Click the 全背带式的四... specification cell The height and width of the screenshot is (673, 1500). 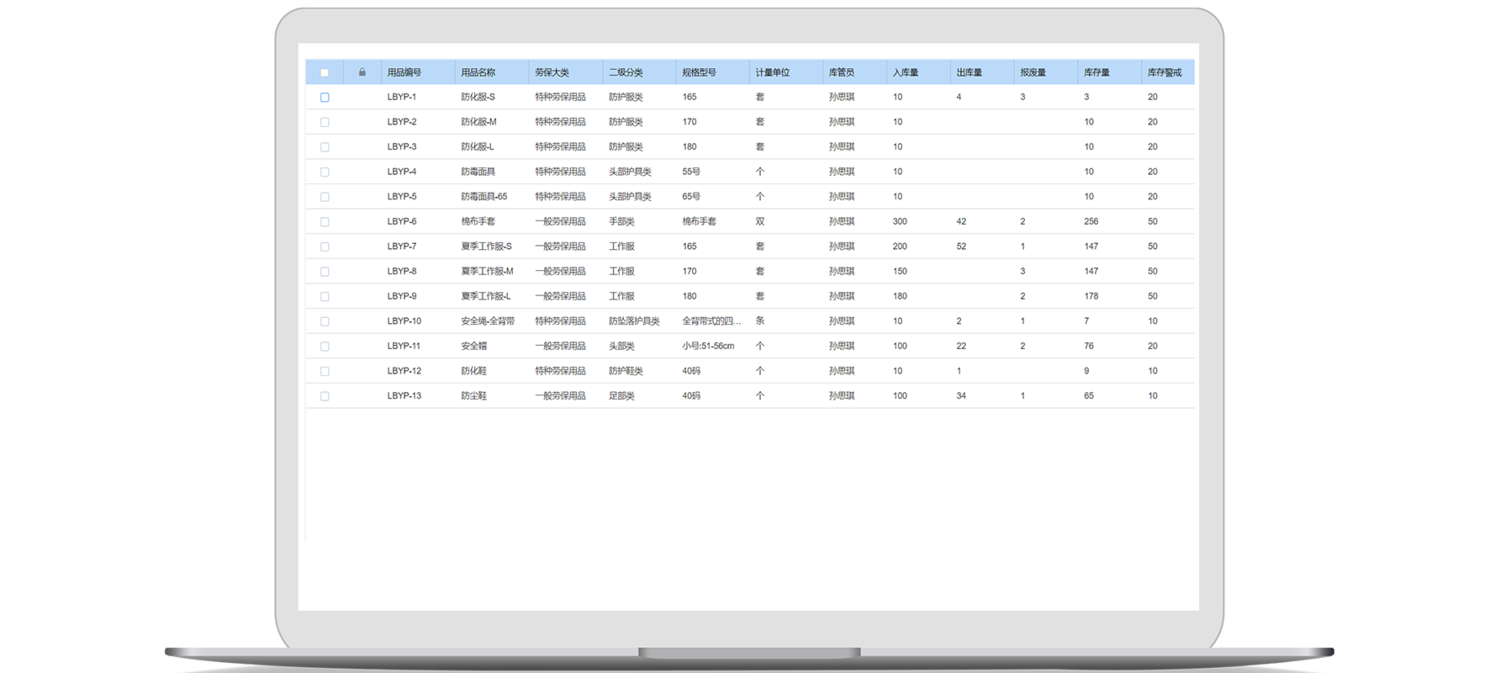coord(712,322)
